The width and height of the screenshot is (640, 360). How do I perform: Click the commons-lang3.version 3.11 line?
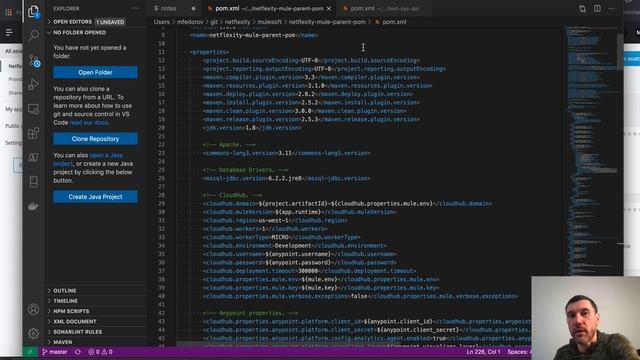287,153
